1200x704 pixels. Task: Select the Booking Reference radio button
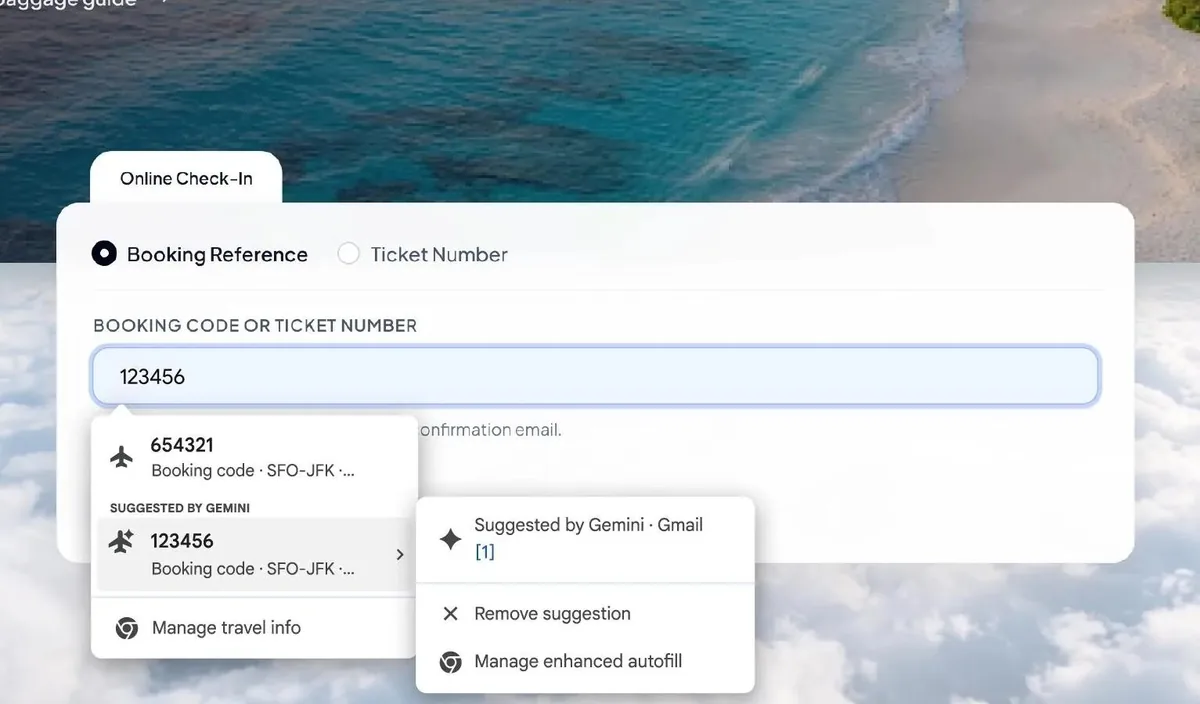pyautogui.click(x=104, y=254)
